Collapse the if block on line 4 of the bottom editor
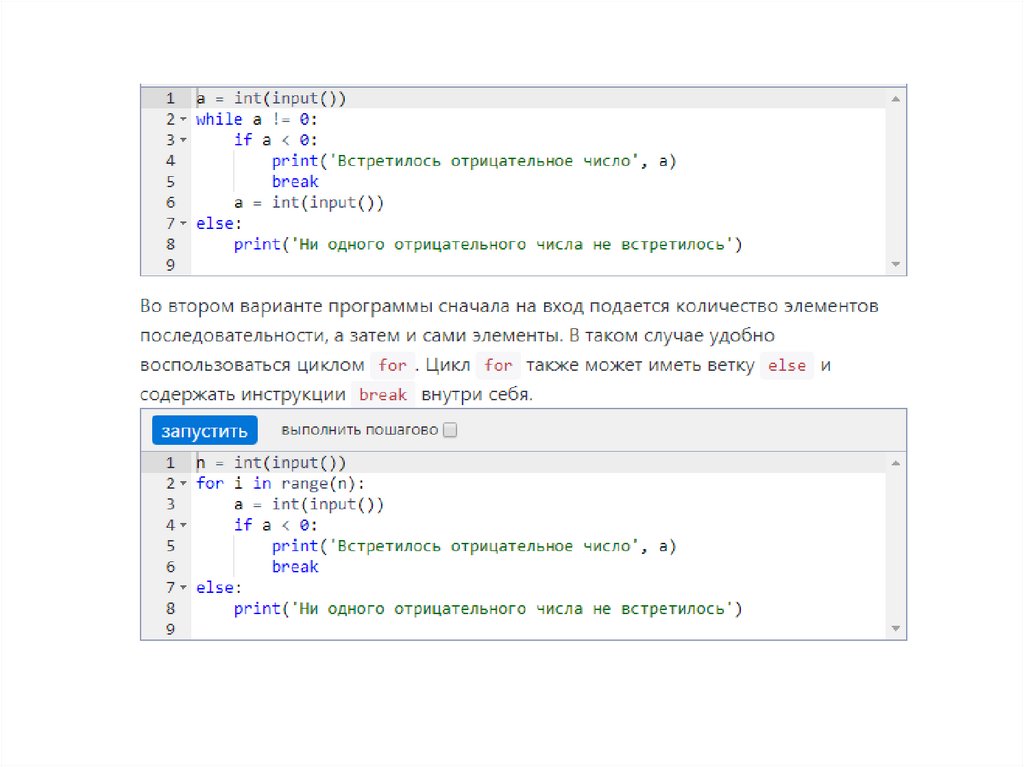This screenshot has width=1024, height=767. point(184,526)
